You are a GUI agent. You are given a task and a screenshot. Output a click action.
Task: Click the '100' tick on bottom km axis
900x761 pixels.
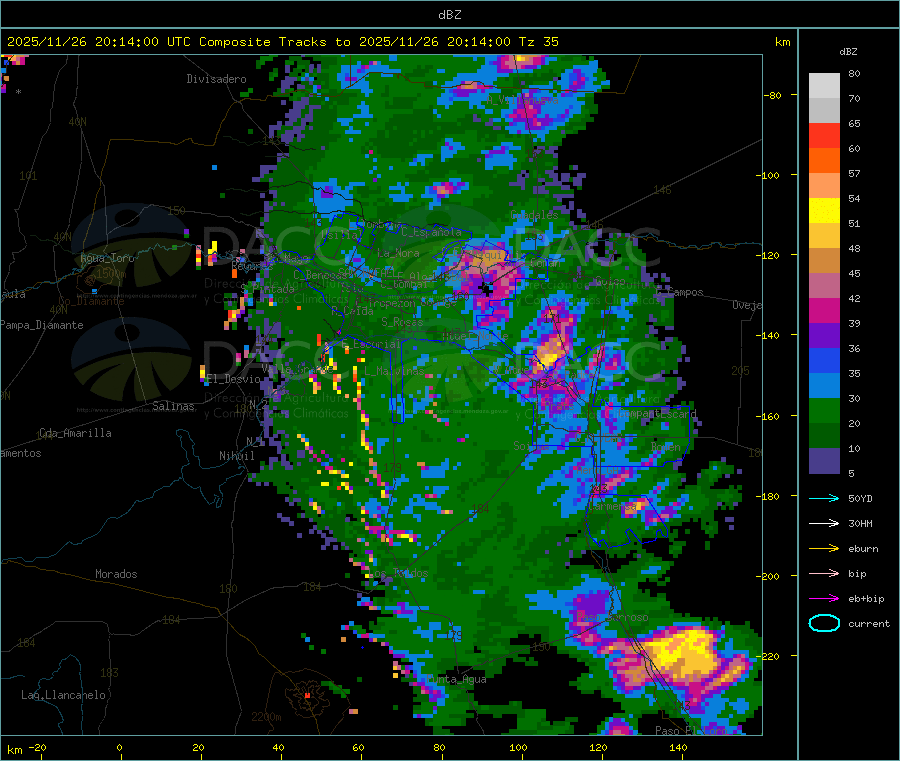point(518,747)
